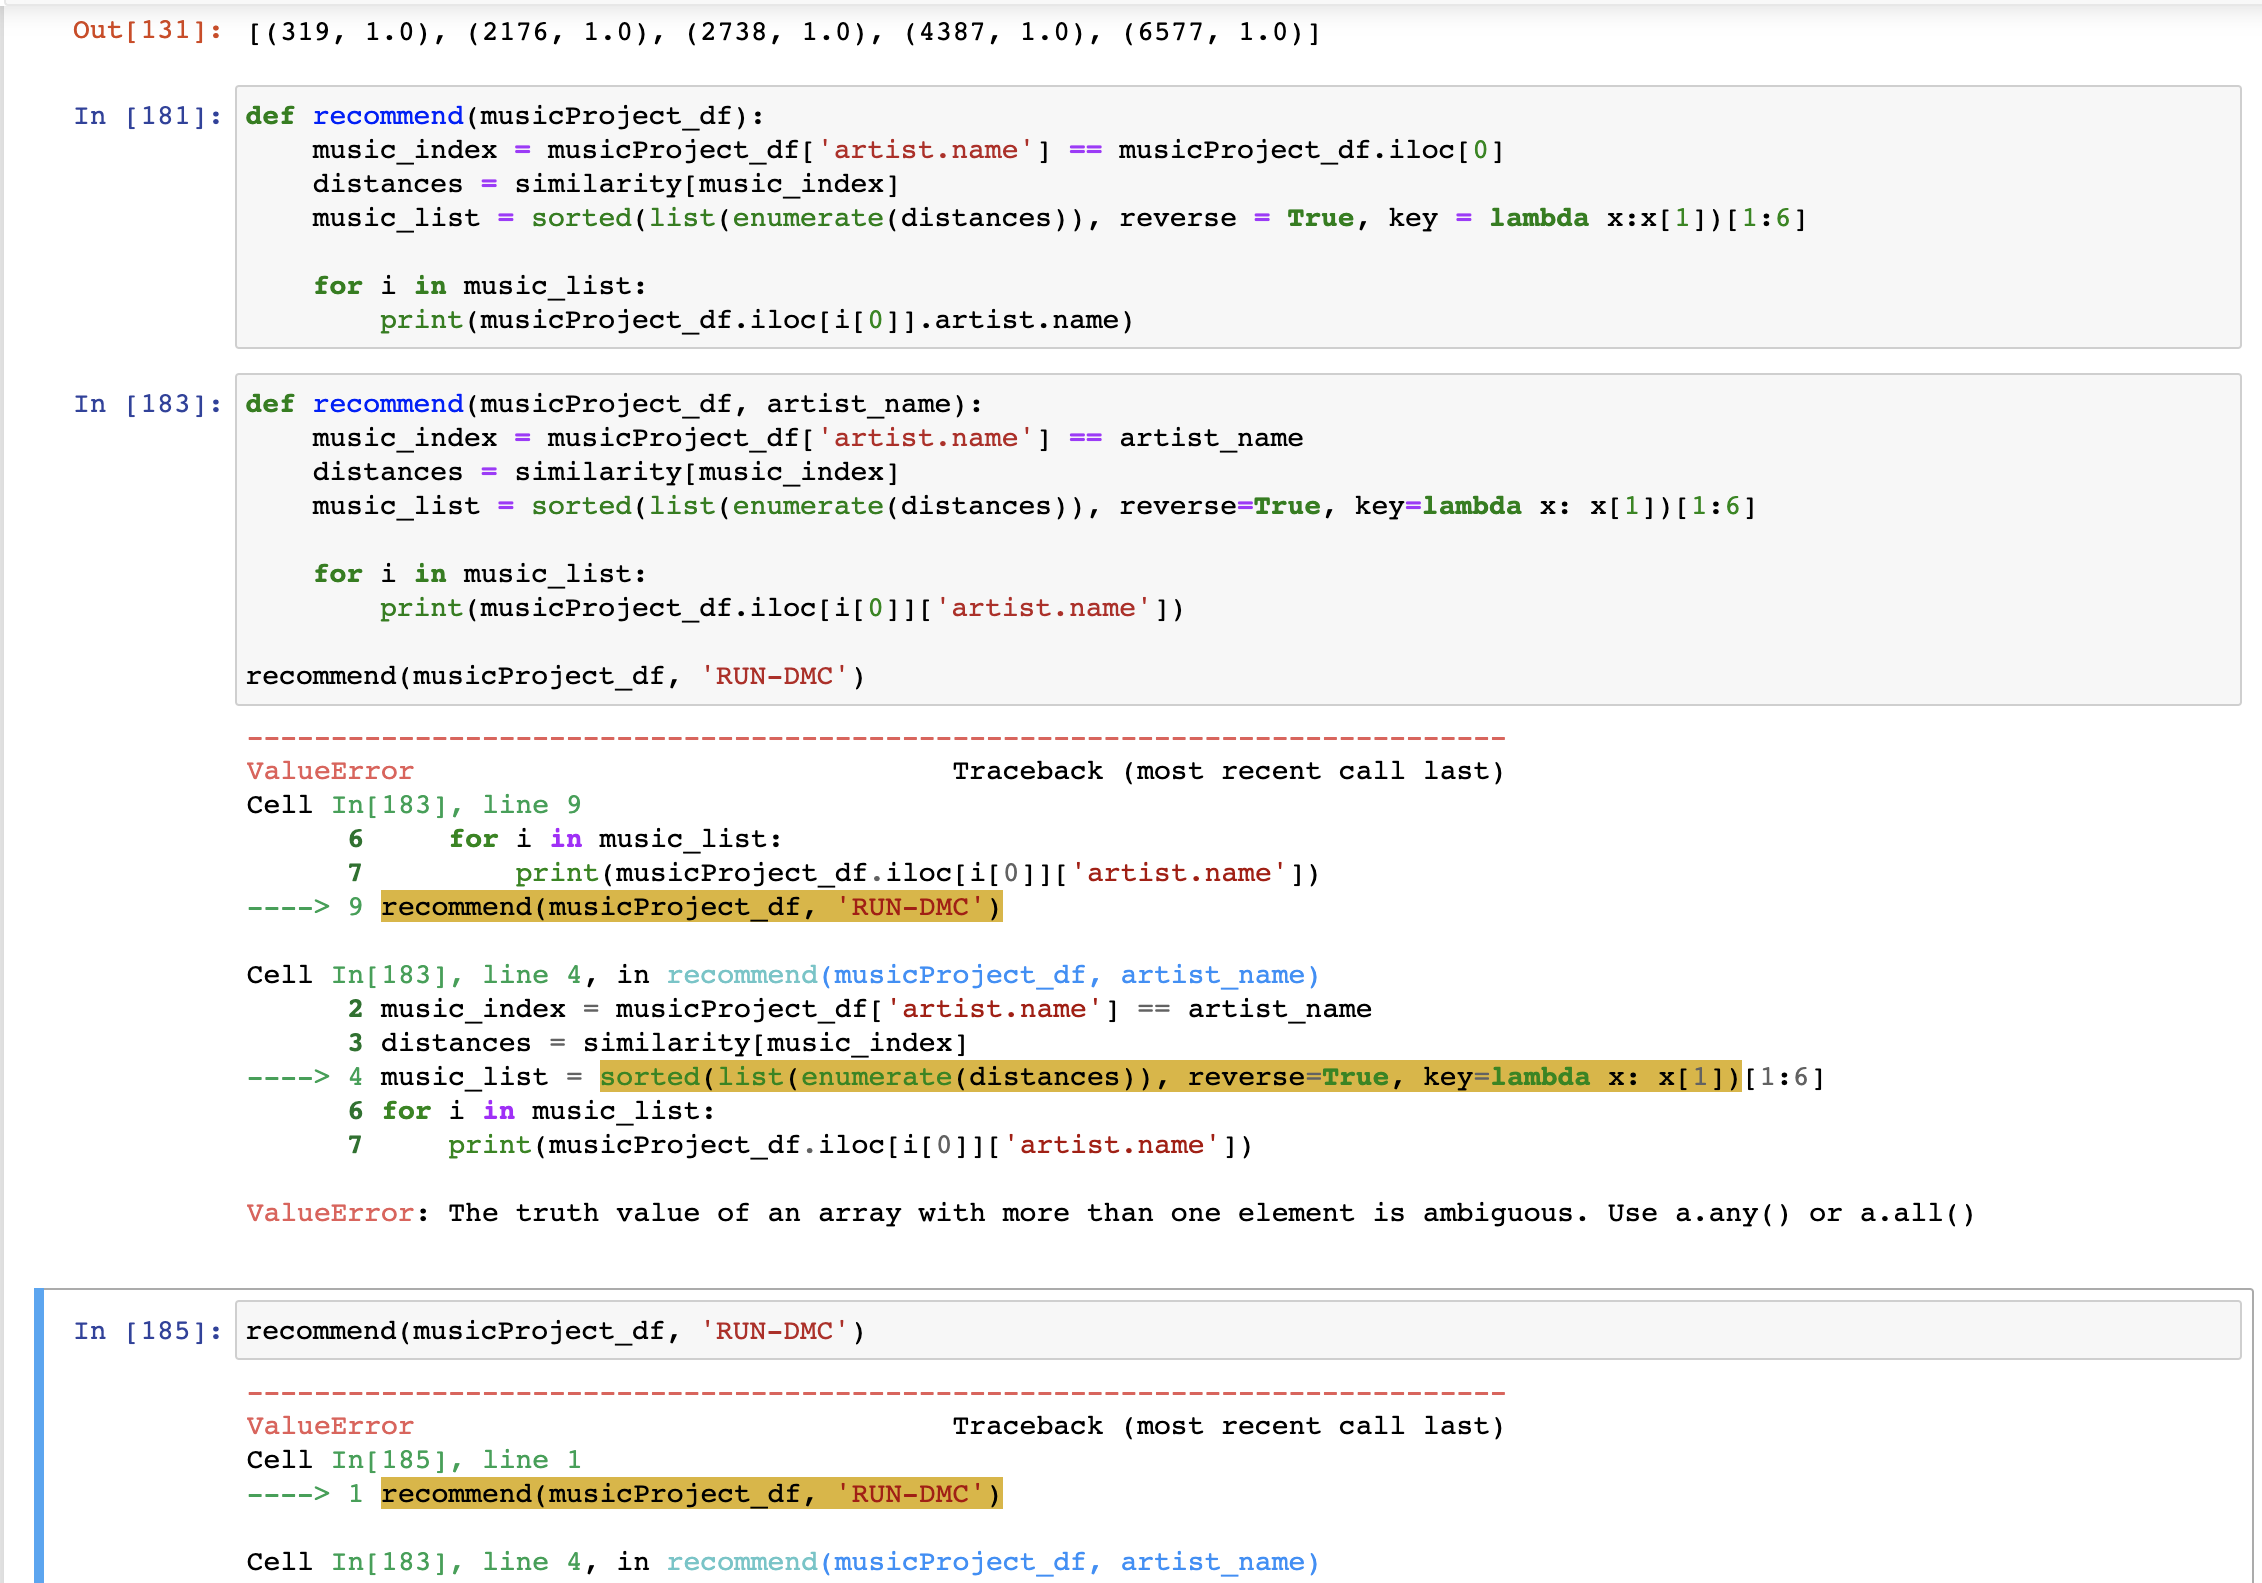2262x1583 pixels.
Task: Click the bottom-most 'In[183], line 4' link
Action: pyautogui.click(x=456, y=1562)
